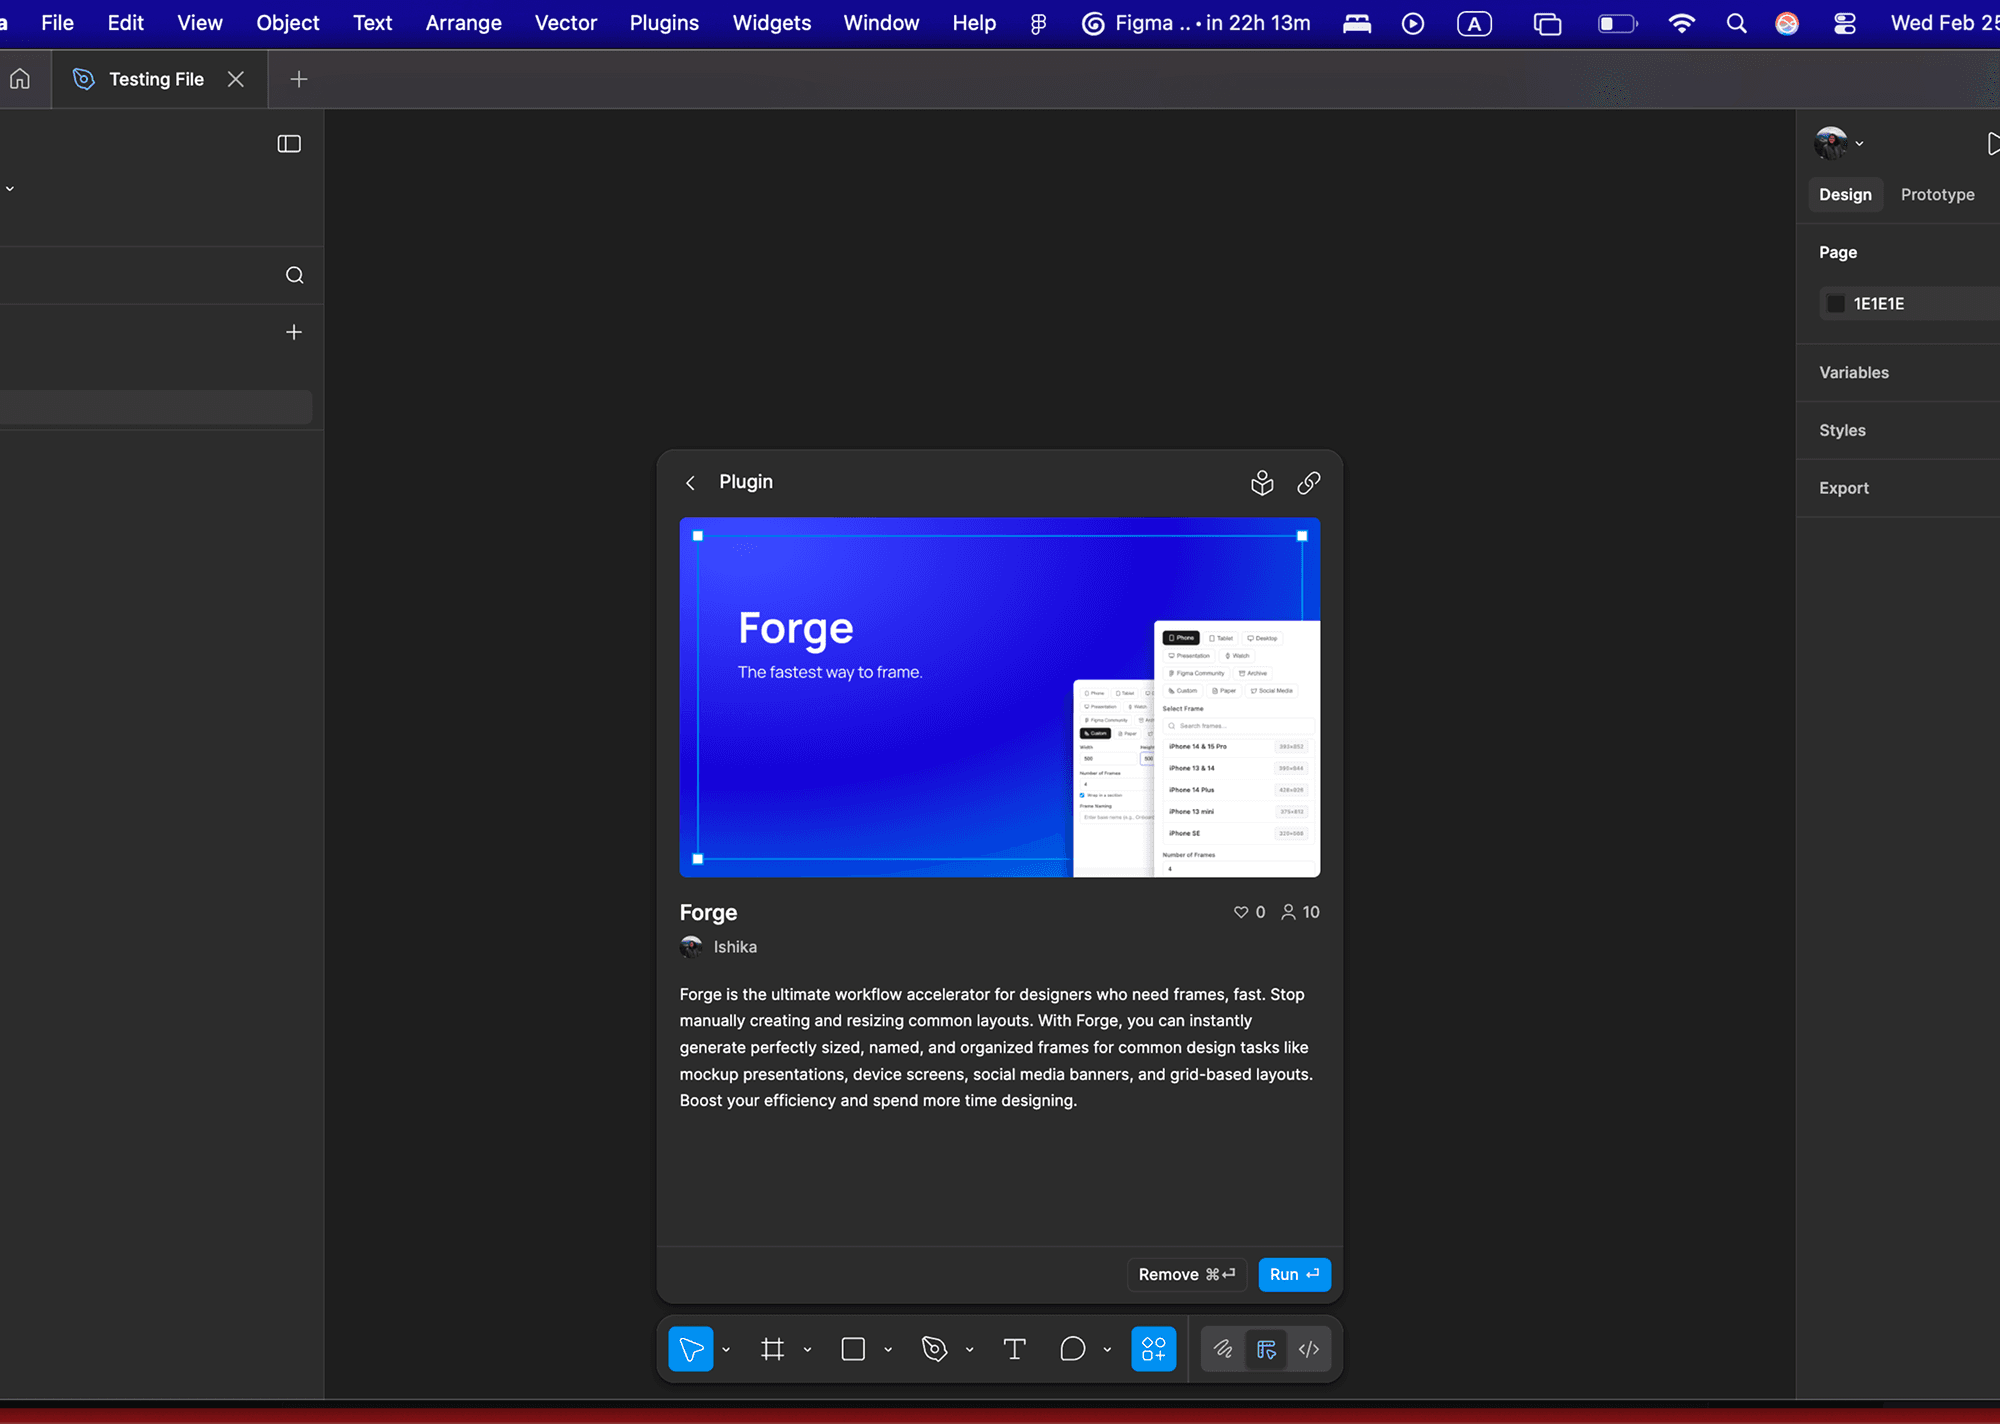Open Move tool options chevron
Viewport: 2000px width, 1424px height.
[726, 1350]
